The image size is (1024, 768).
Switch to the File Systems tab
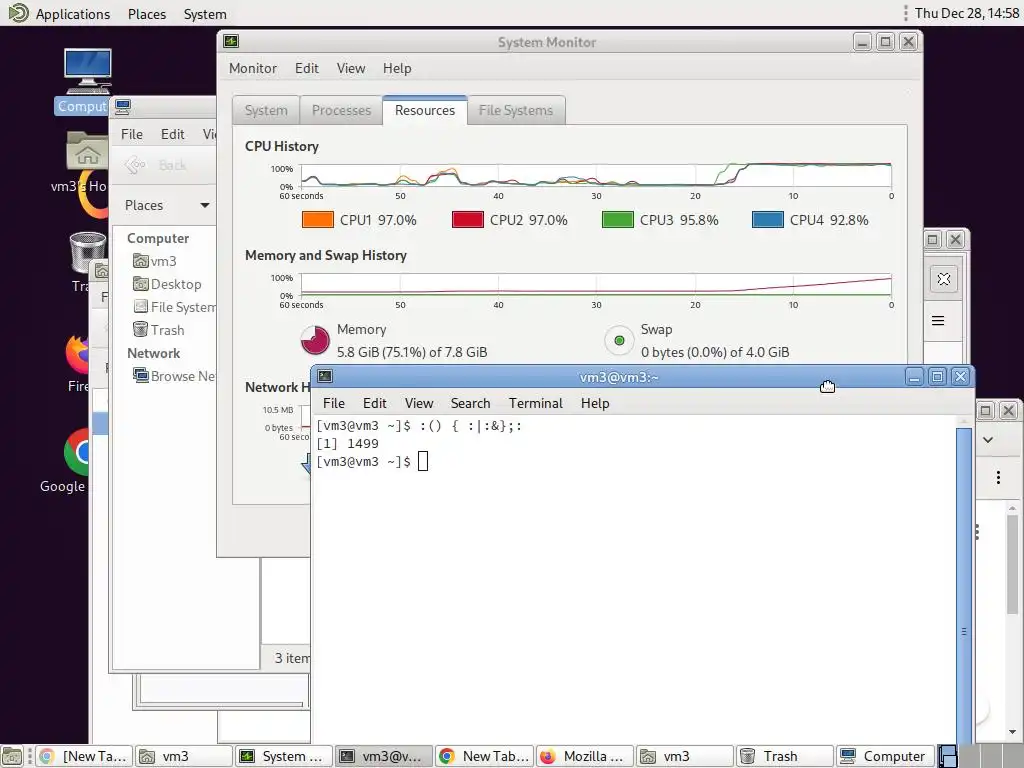515,110
